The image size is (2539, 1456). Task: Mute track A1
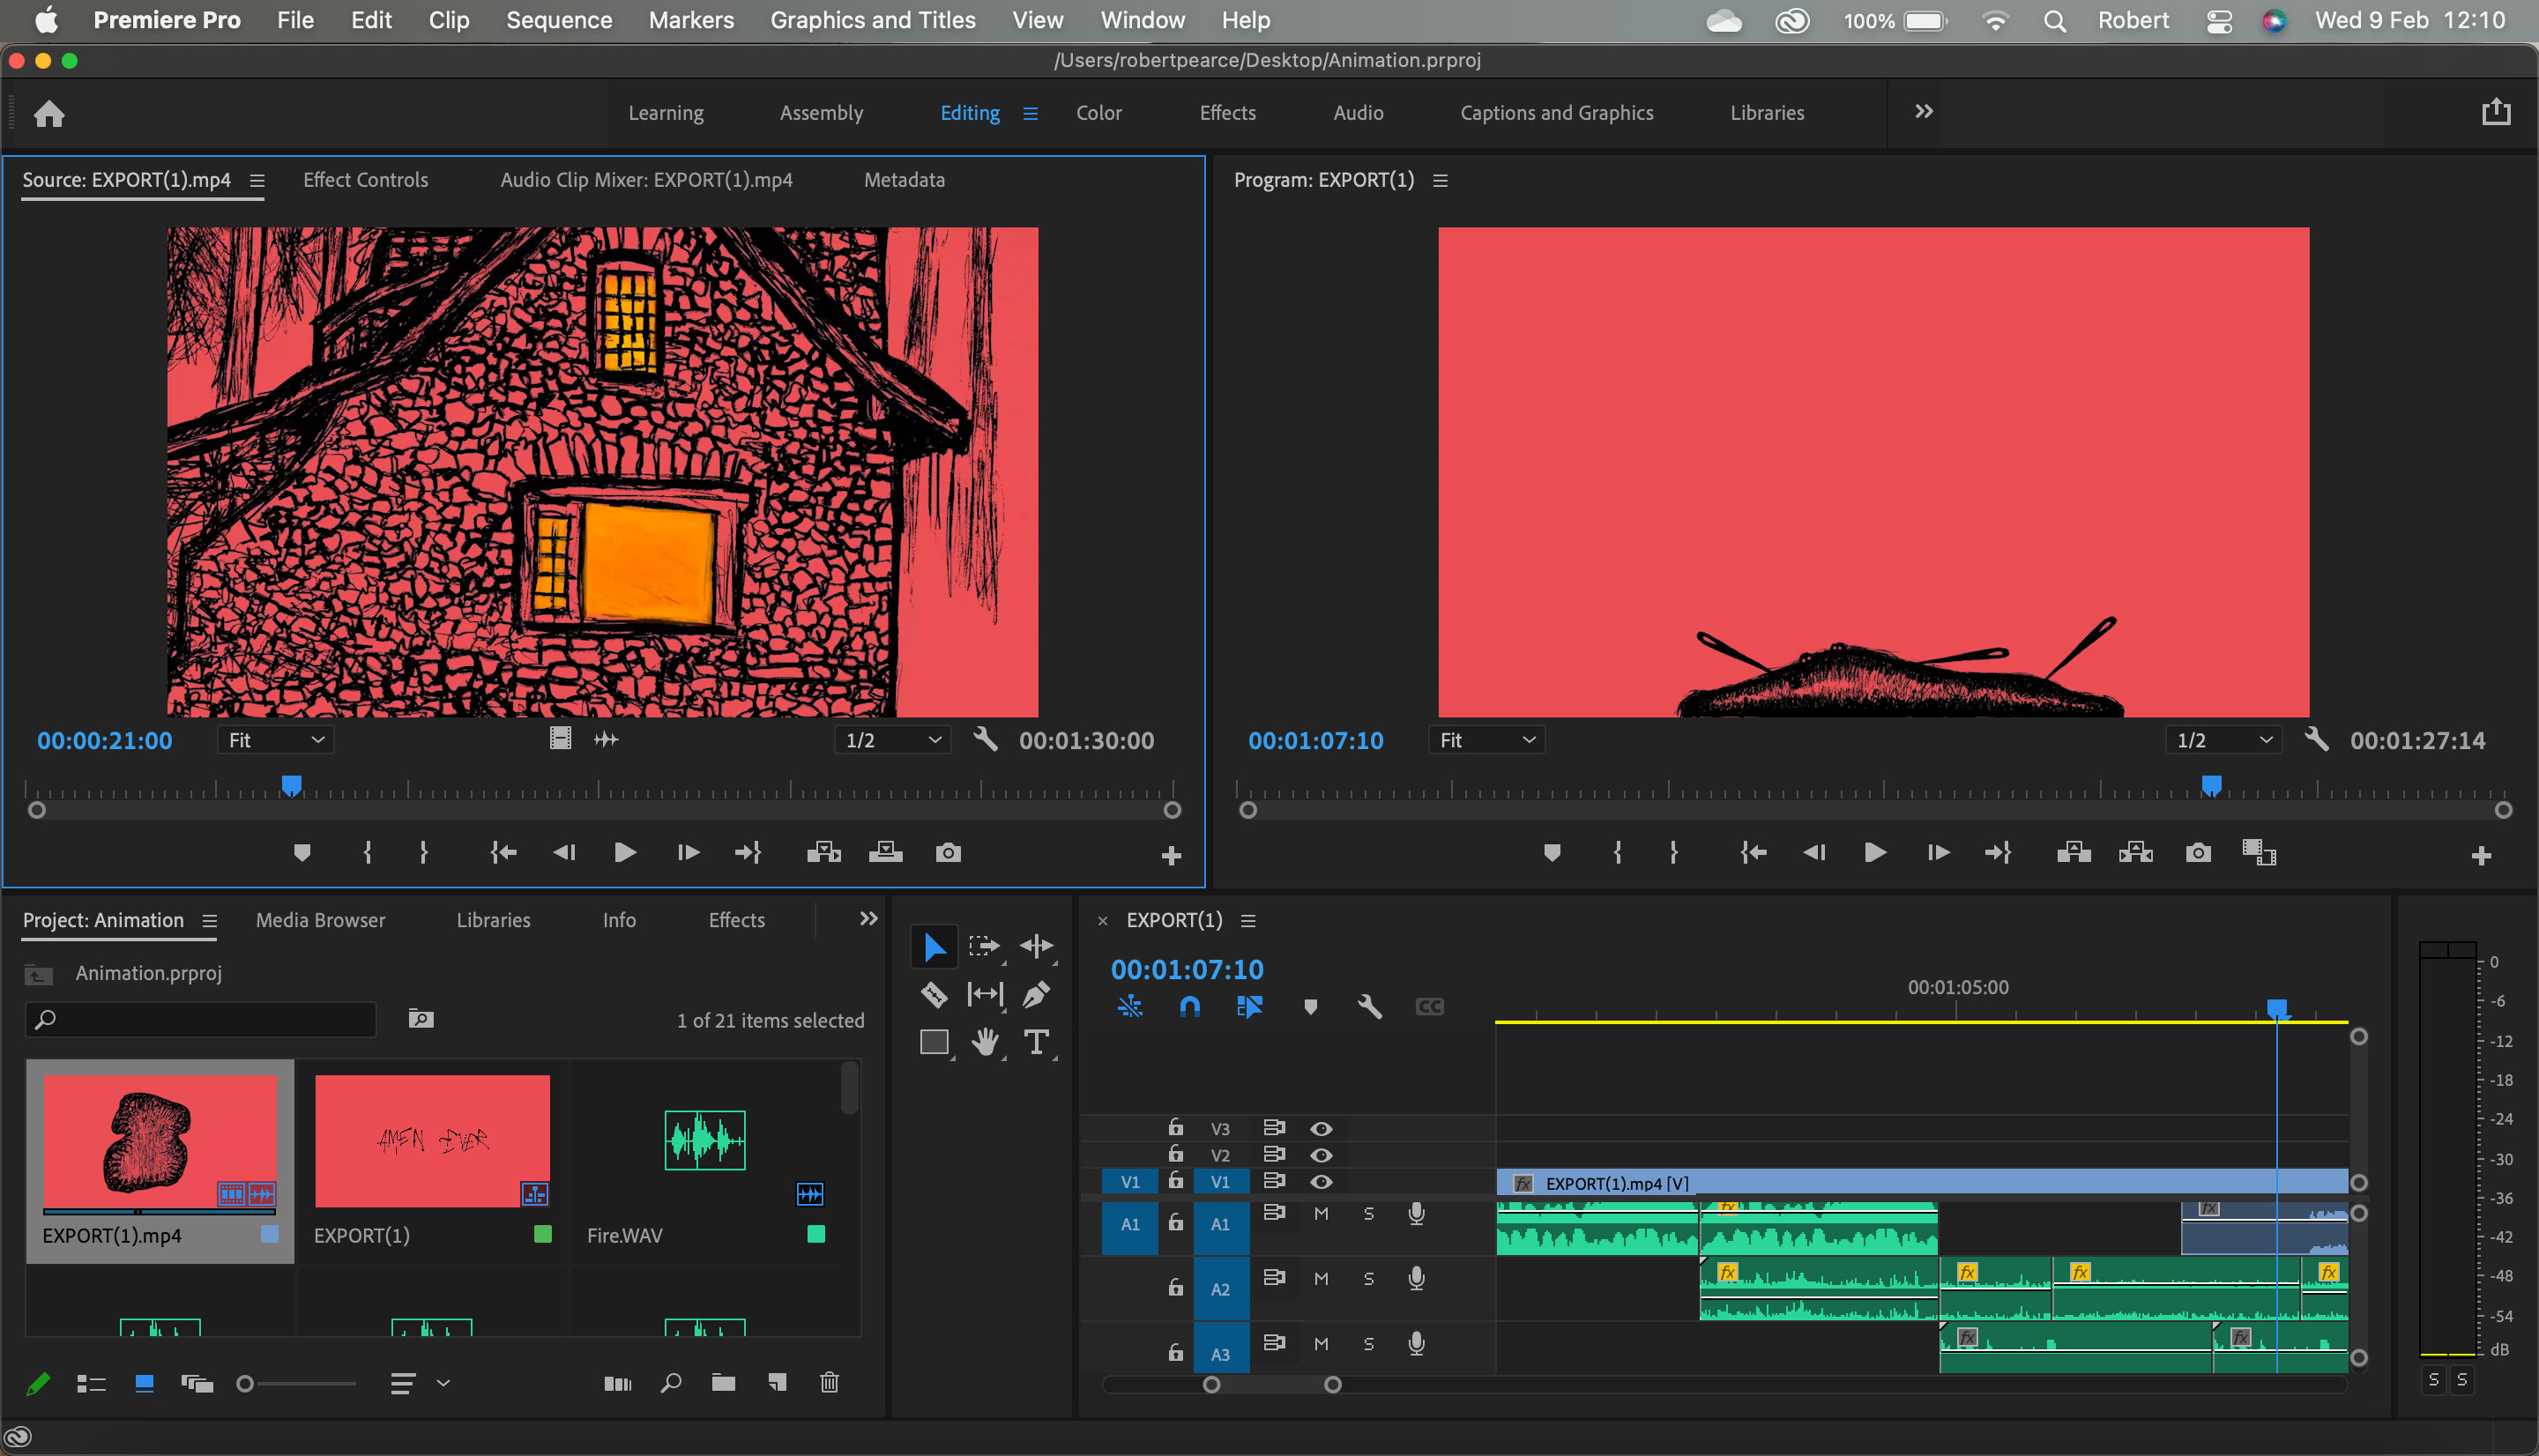[x=1321, y=1214]
